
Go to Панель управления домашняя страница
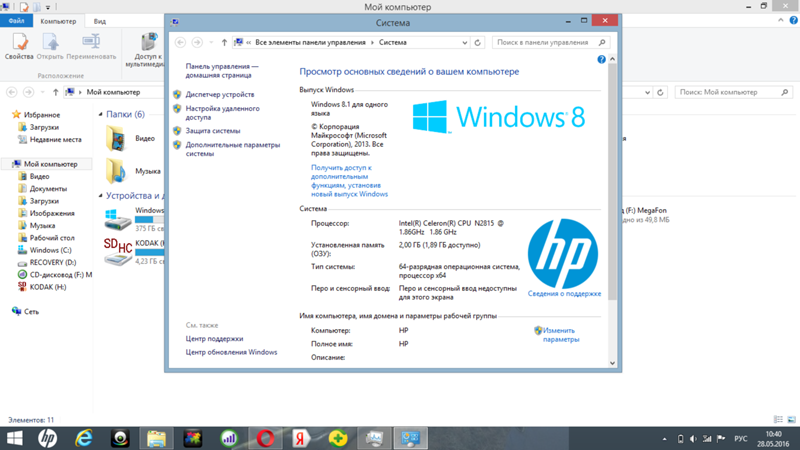click(222, 70)
